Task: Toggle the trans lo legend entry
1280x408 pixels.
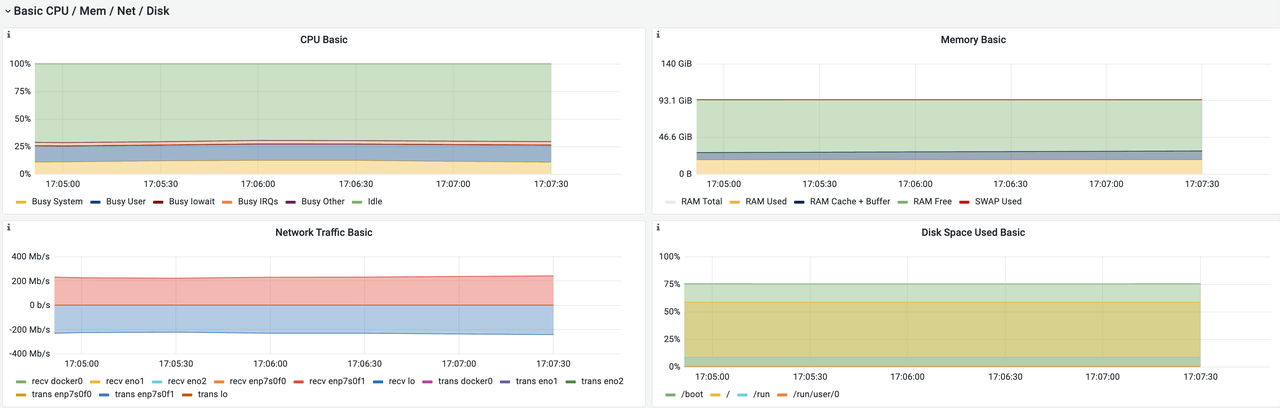Action: (214, 394)
